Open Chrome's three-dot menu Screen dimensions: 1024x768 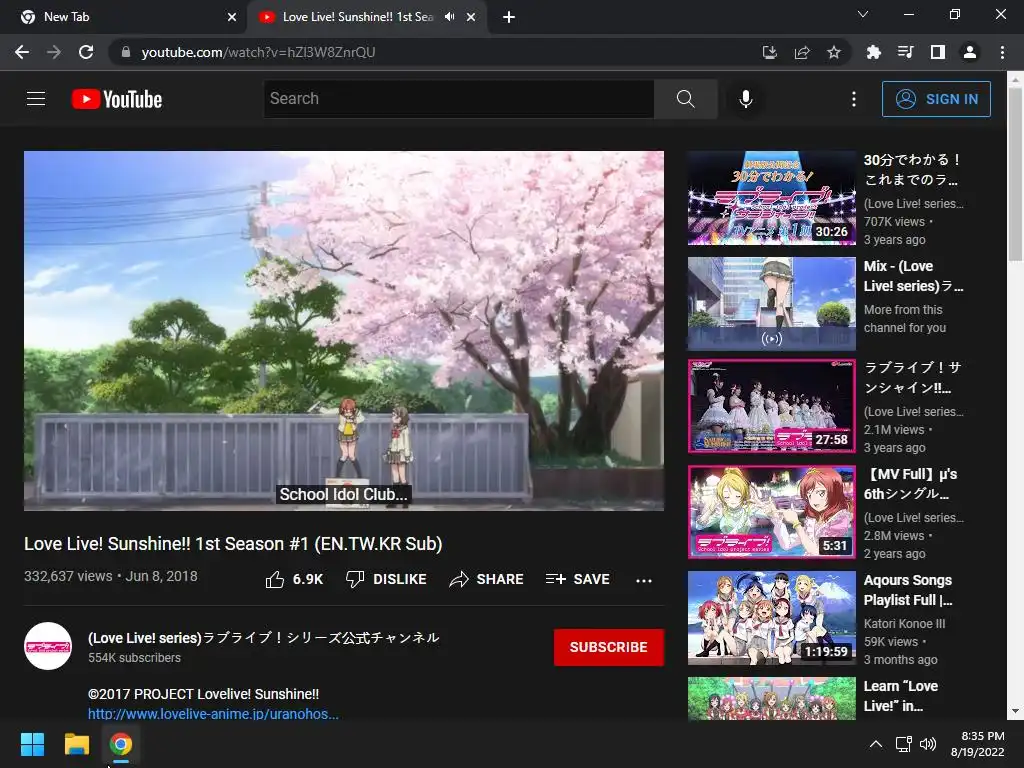pos(1002,52)
